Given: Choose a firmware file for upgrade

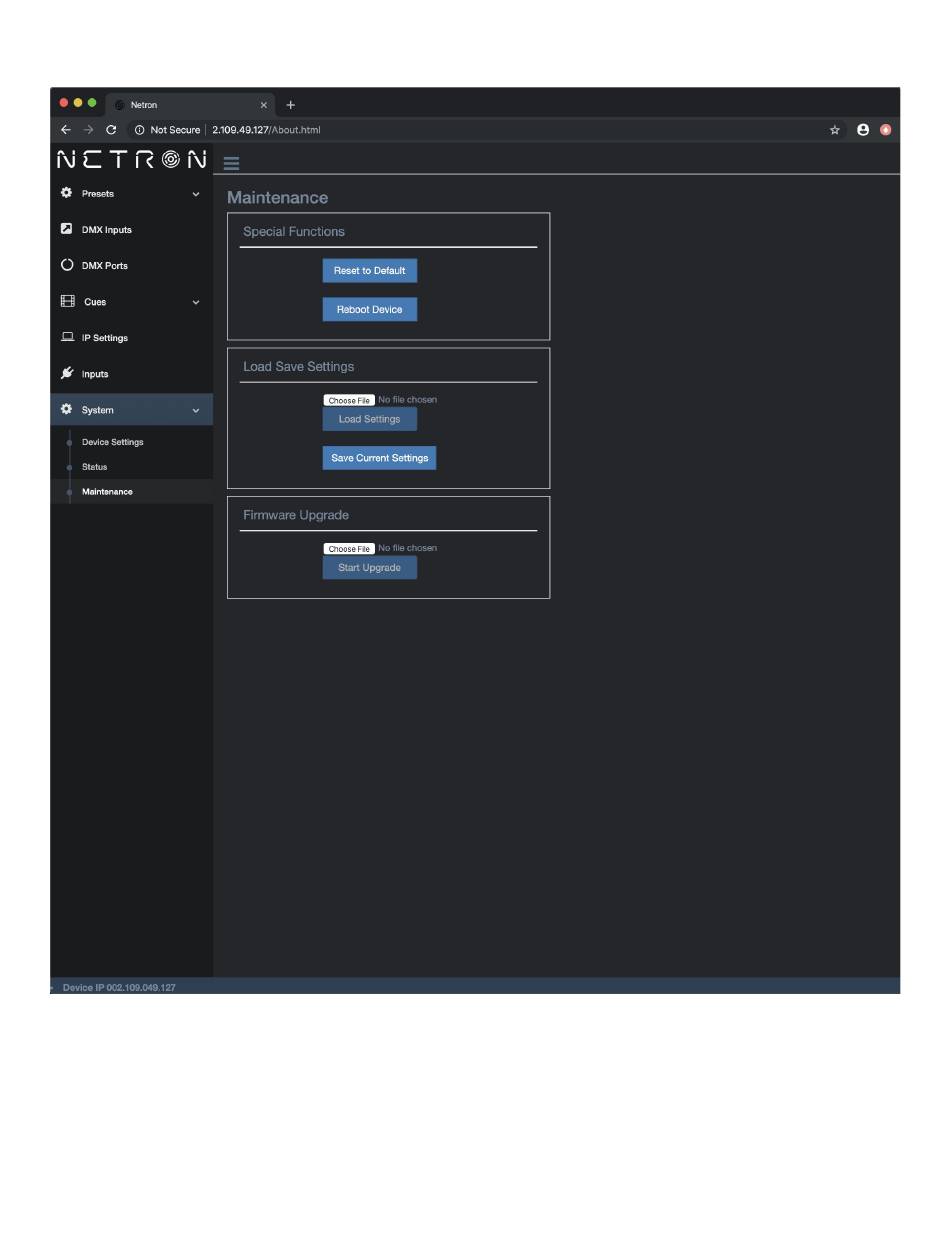Looking at the screenshot, I should pyautogui.click(x=348, y=549).
